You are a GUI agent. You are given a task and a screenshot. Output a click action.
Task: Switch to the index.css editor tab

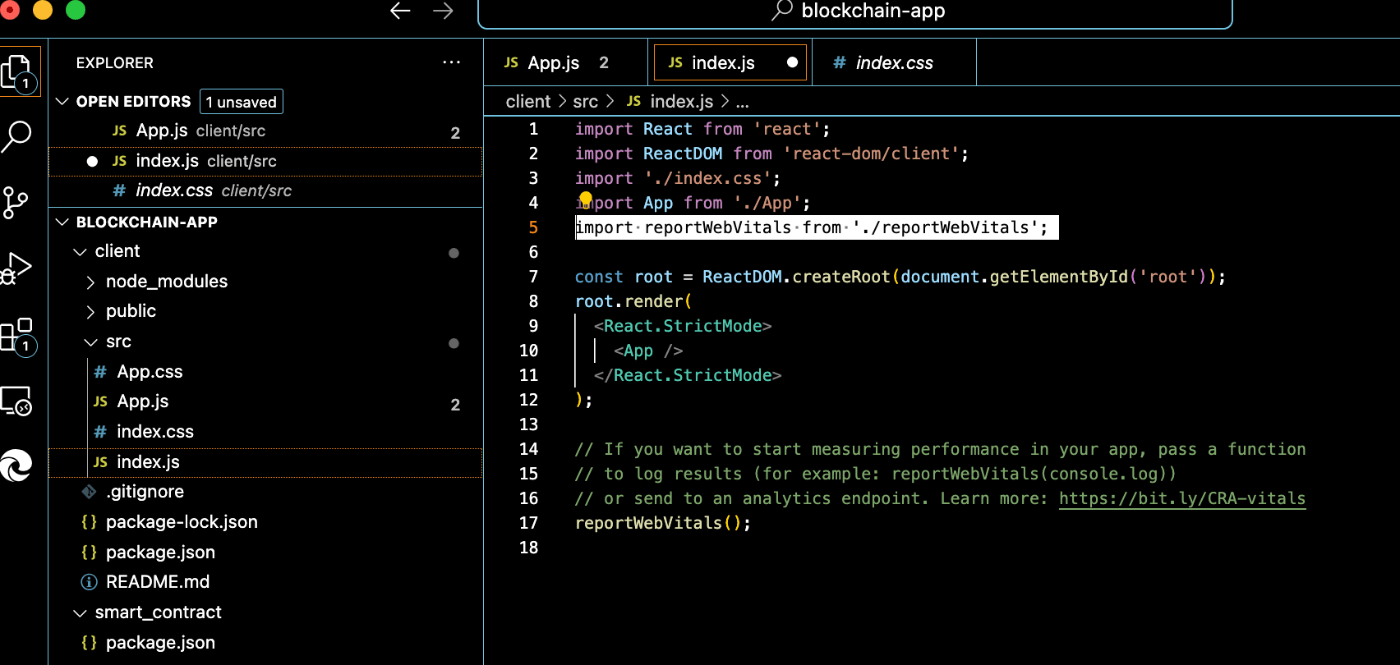point(893,63)
